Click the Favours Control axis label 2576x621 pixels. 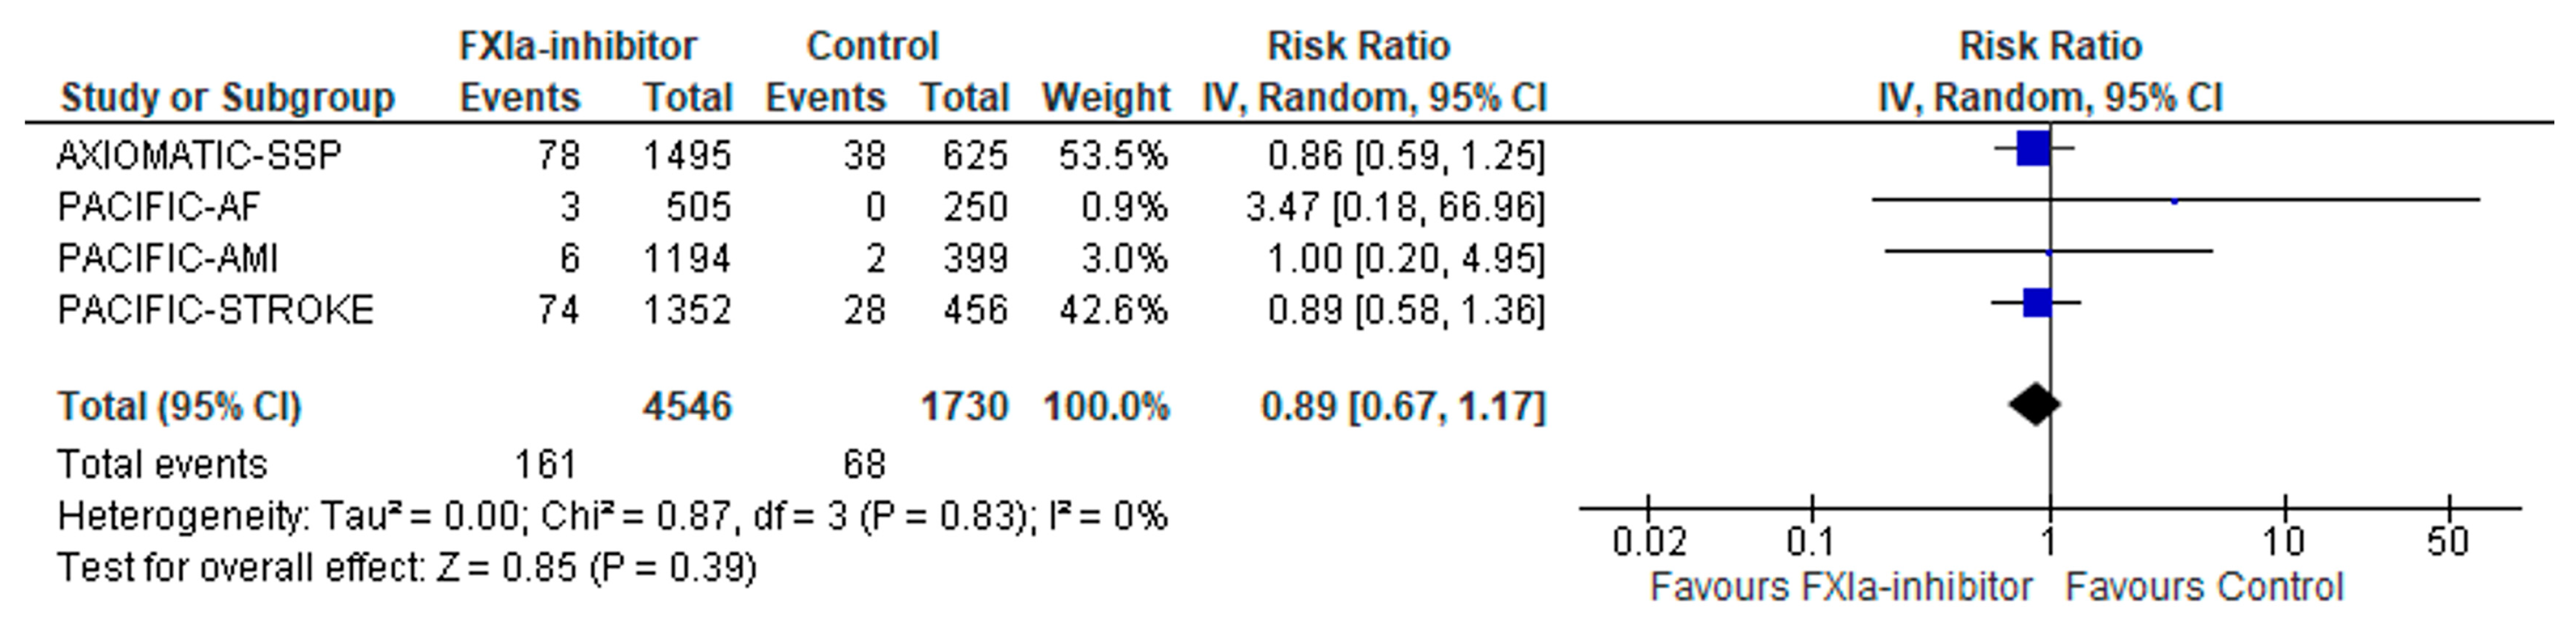tap(2204, 587)
